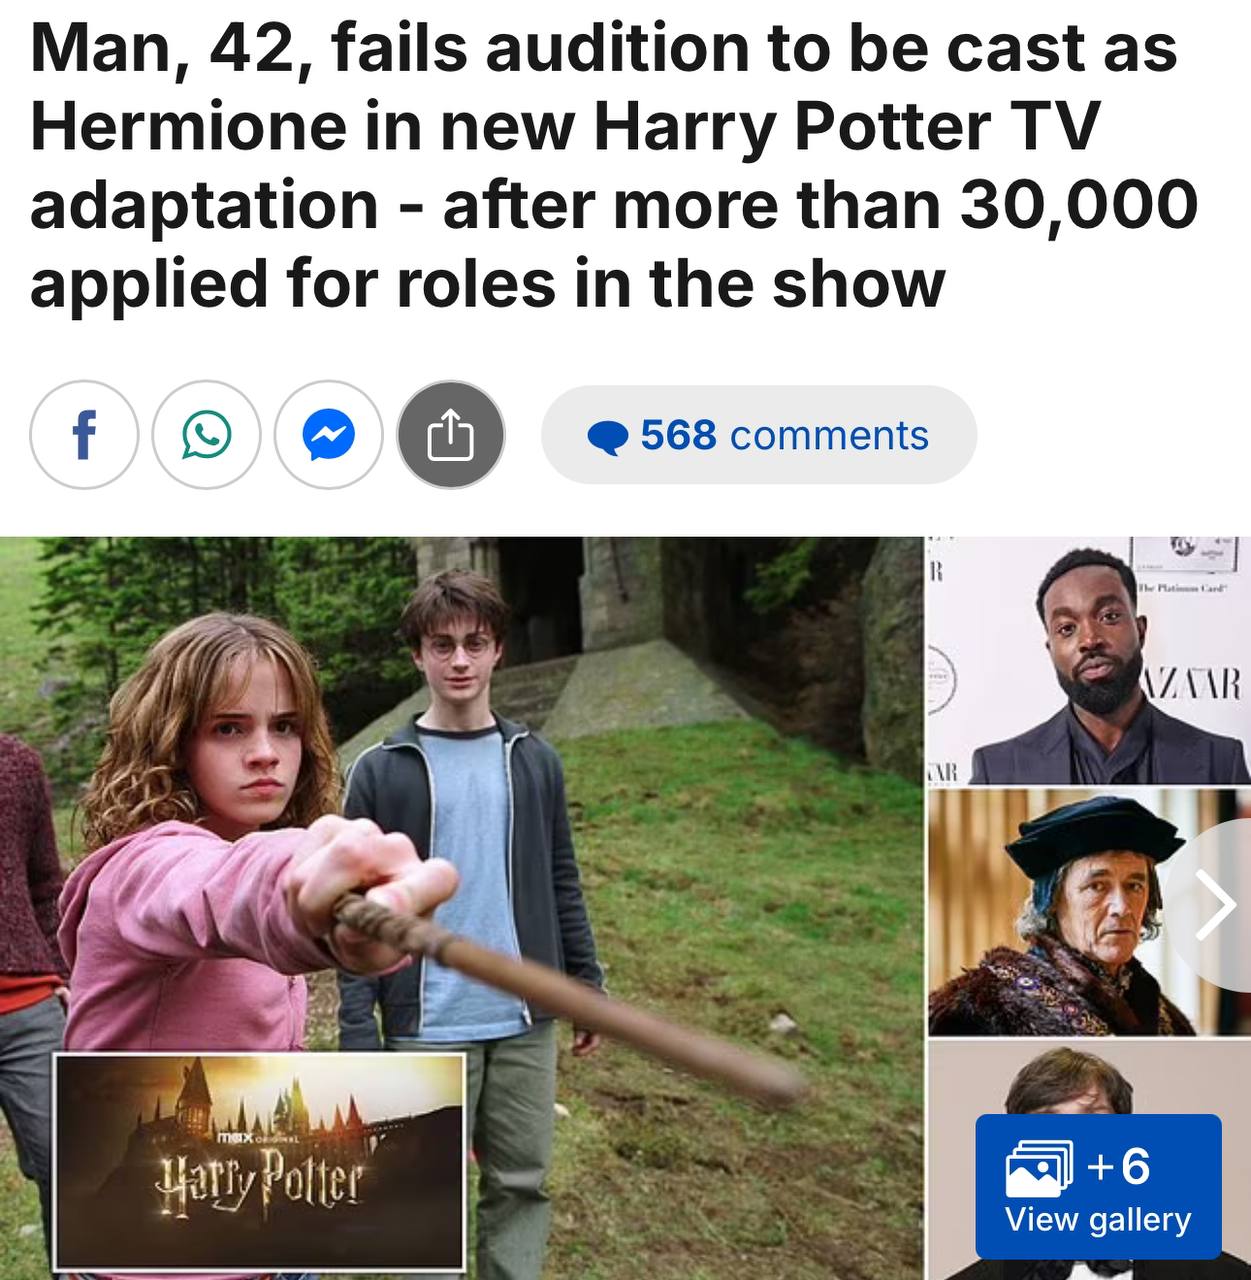Click the BAZAAR backdrop in top thumbnail
Image resolution: width=1251 pixels, height=1280 pixels.
tap(1196, 684)
